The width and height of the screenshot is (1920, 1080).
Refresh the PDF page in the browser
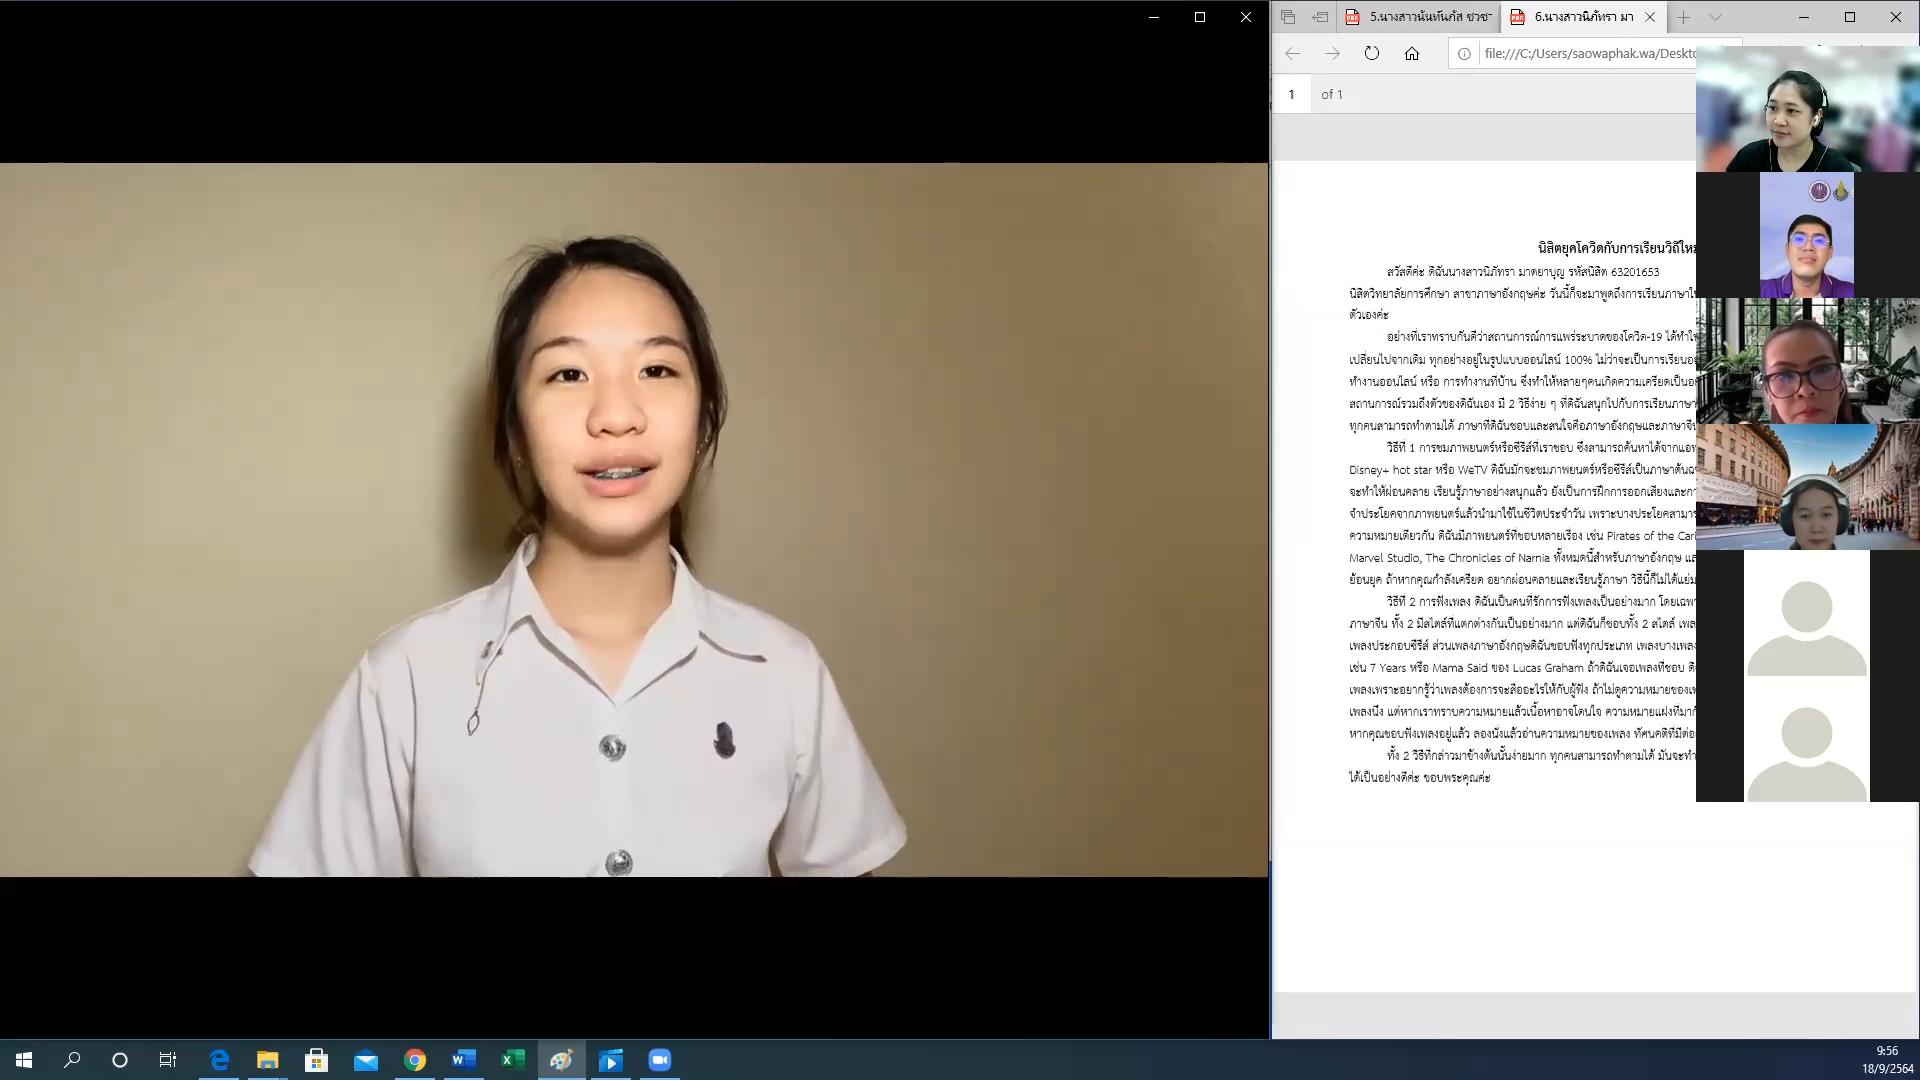[1372, 54]
